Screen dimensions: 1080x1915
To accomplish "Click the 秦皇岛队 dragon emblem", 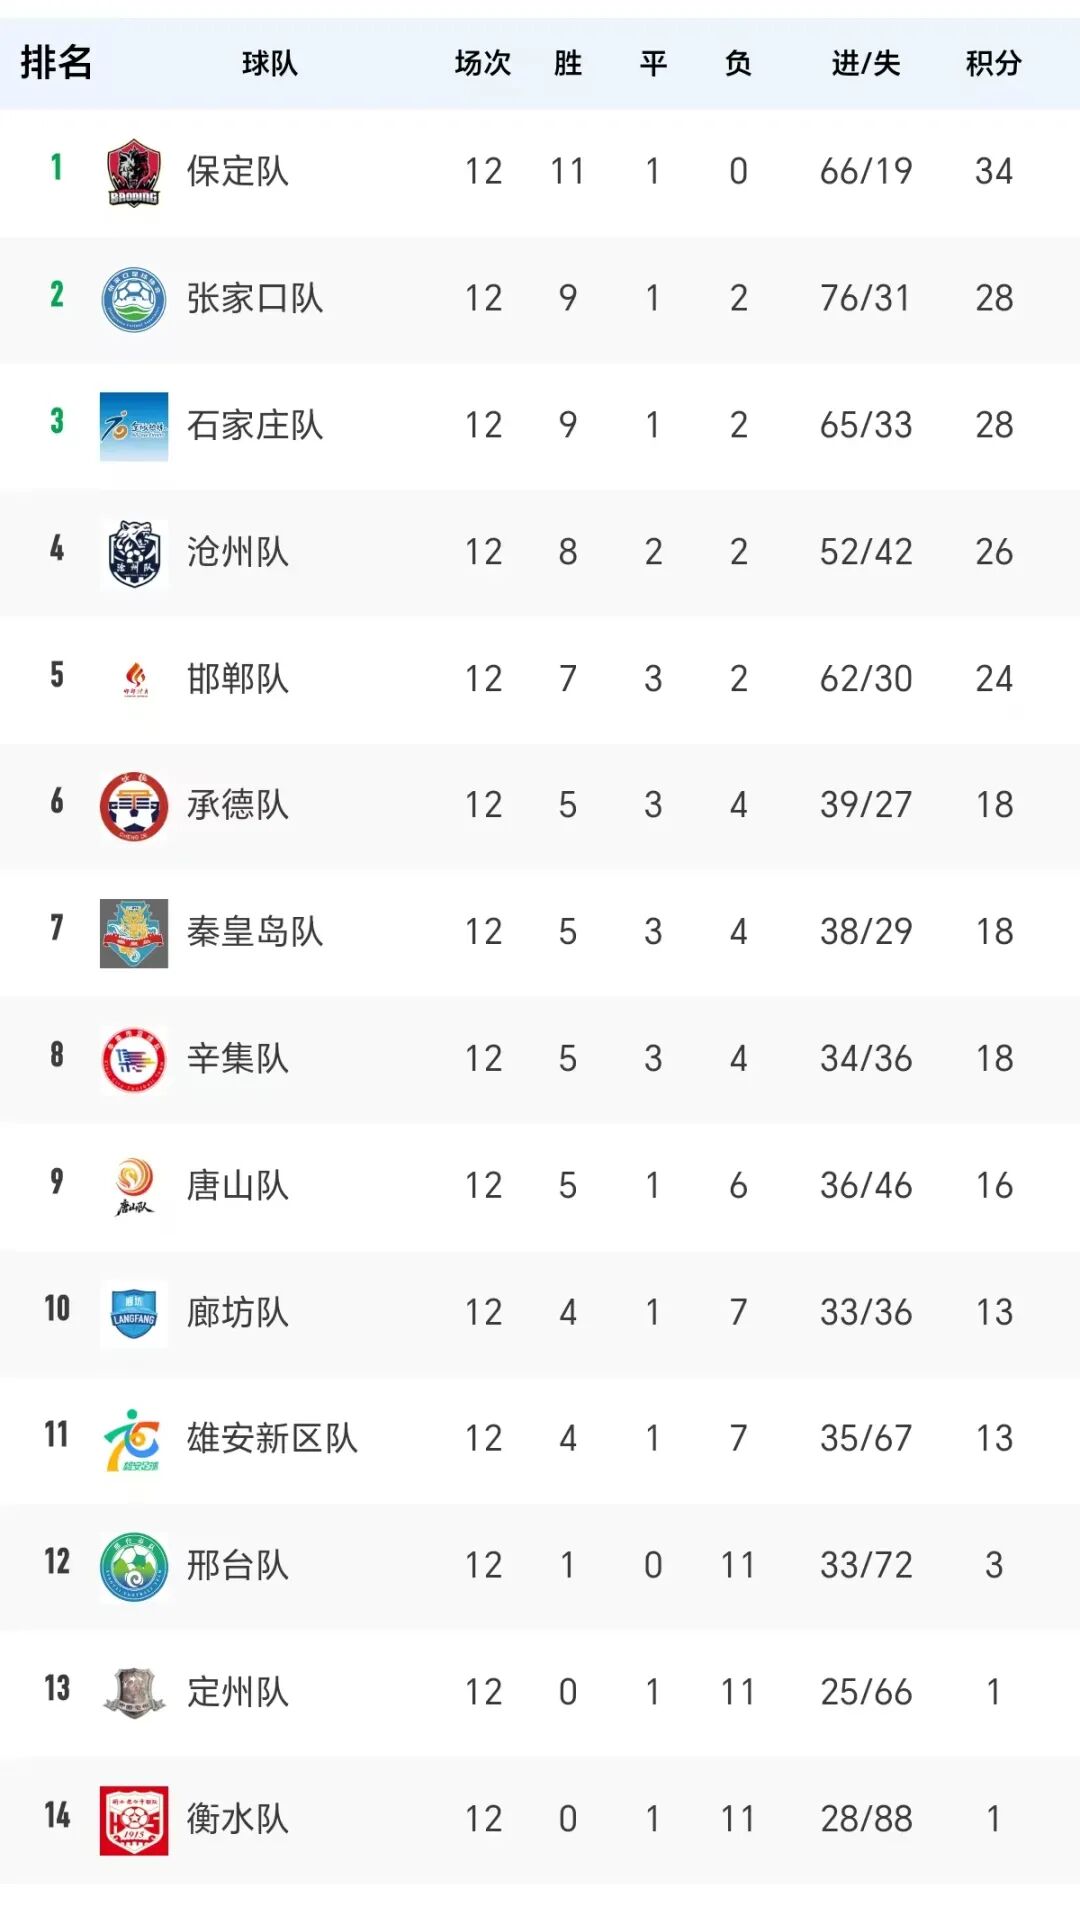I will (134, 933).
